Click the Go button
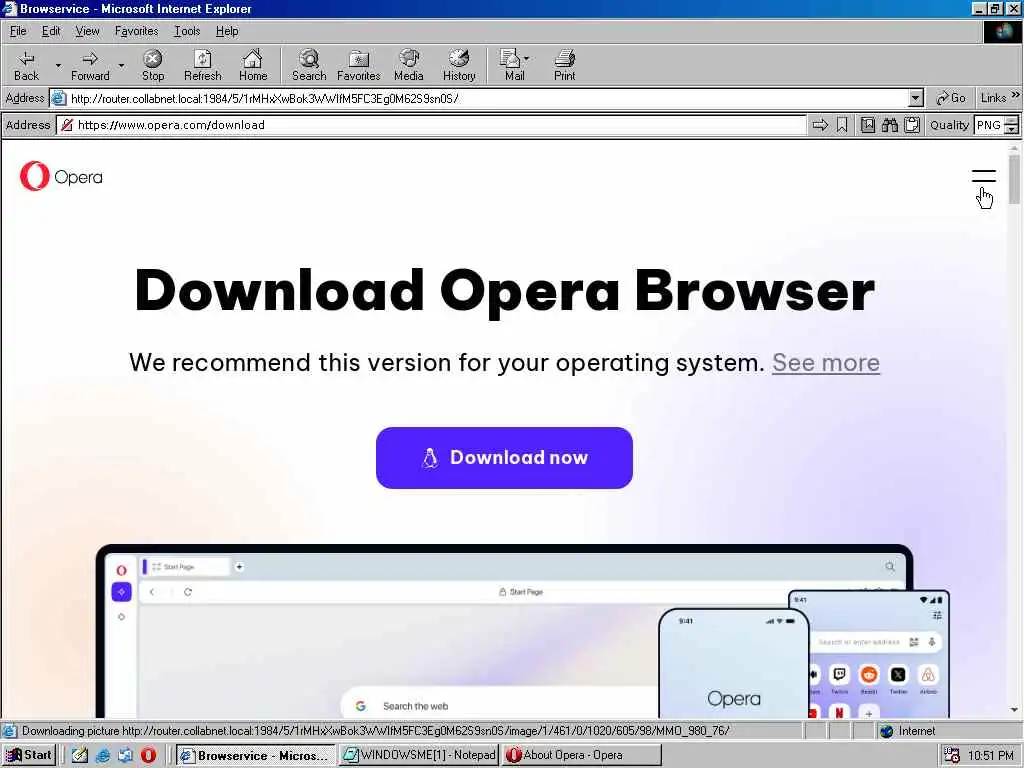The width and height of the screenshot is (1024, 768). (x=951, y=98)
